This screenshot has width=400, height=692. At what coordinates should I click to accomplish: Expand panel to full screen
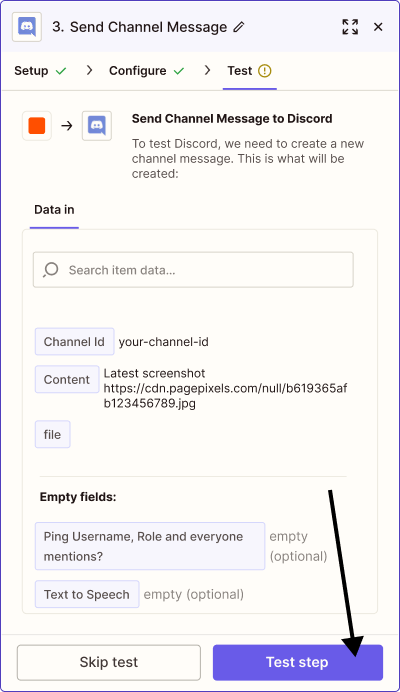pyautogui.click(x=350, y=27)
